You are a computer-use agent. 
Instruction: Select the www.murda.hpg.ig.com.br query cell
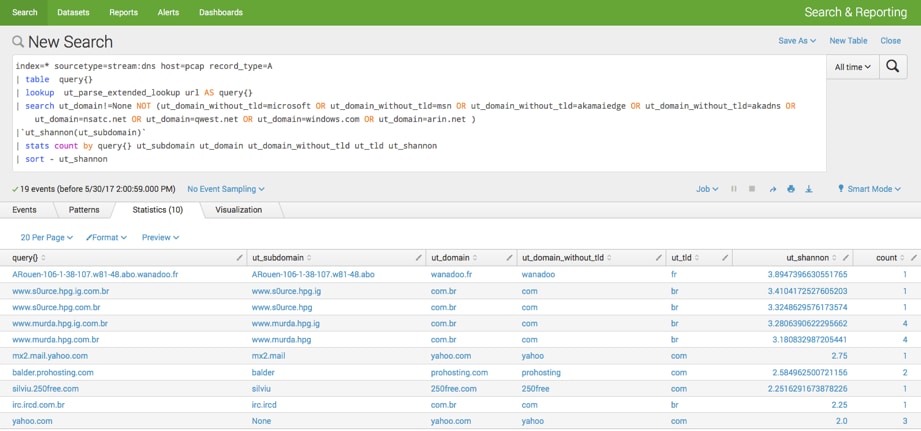[60, 324]
